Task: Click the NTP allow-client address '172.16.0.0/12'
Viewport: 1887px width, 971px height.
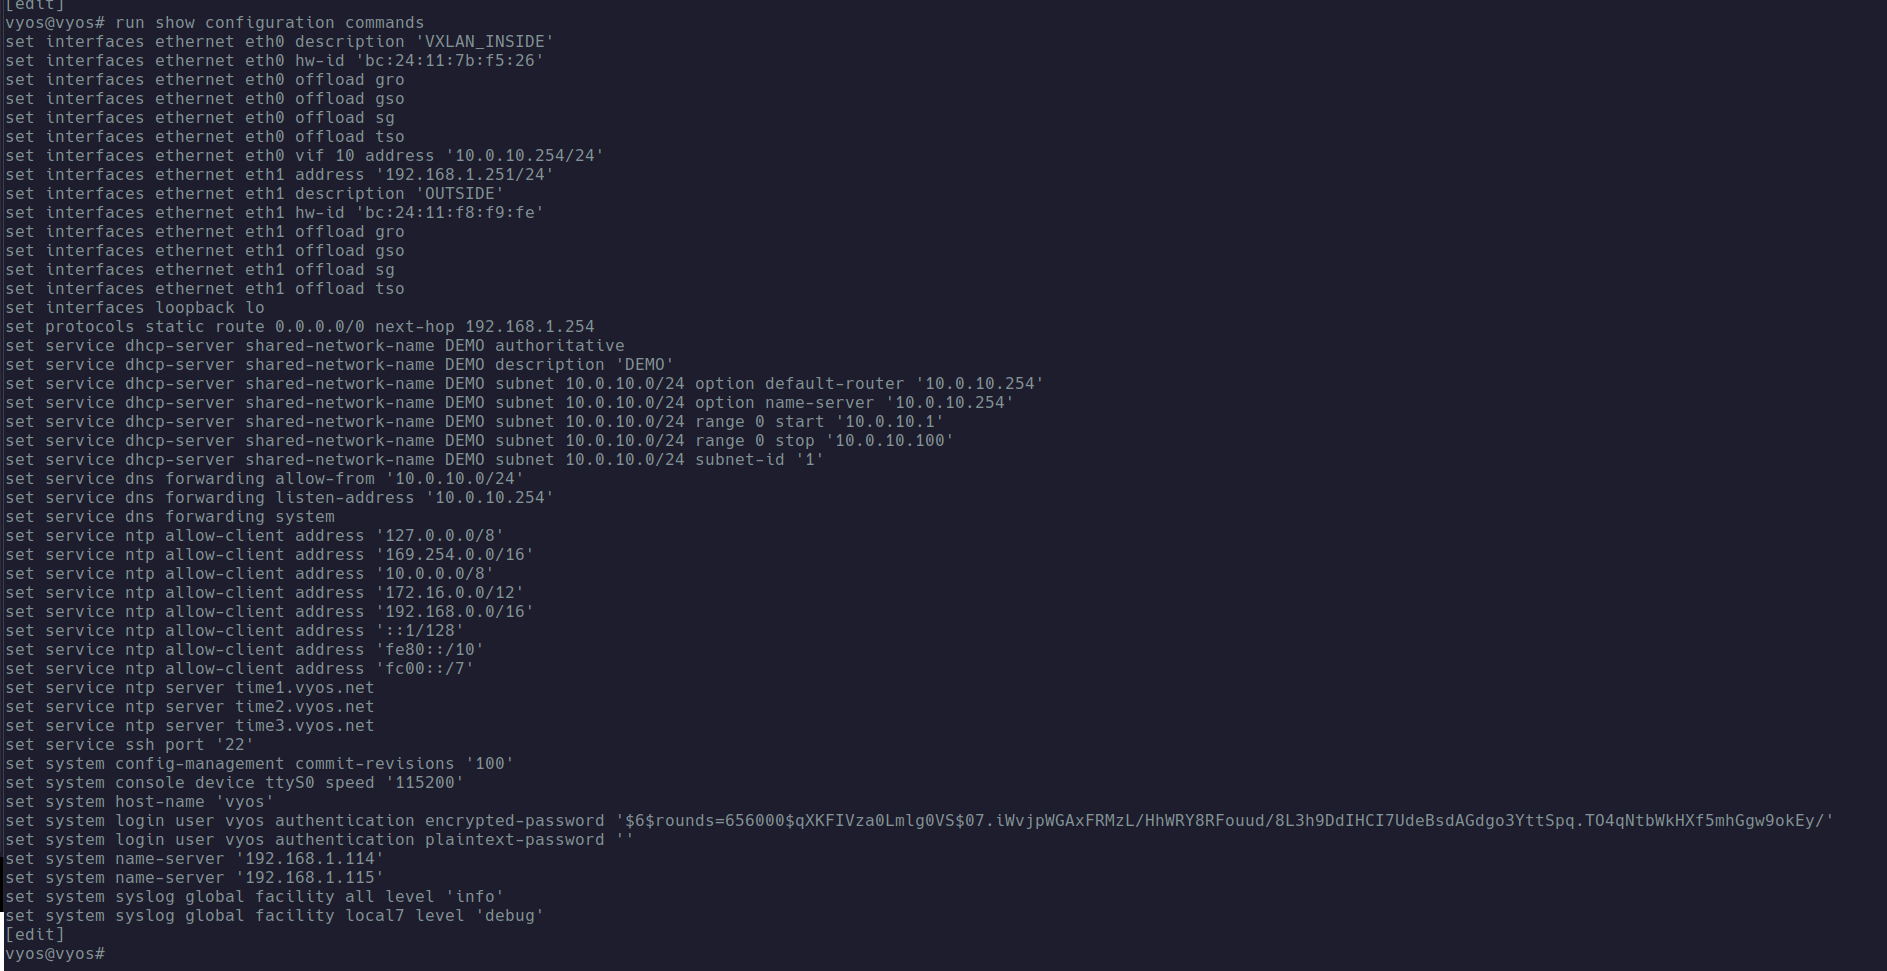Action: pos(449,592)
